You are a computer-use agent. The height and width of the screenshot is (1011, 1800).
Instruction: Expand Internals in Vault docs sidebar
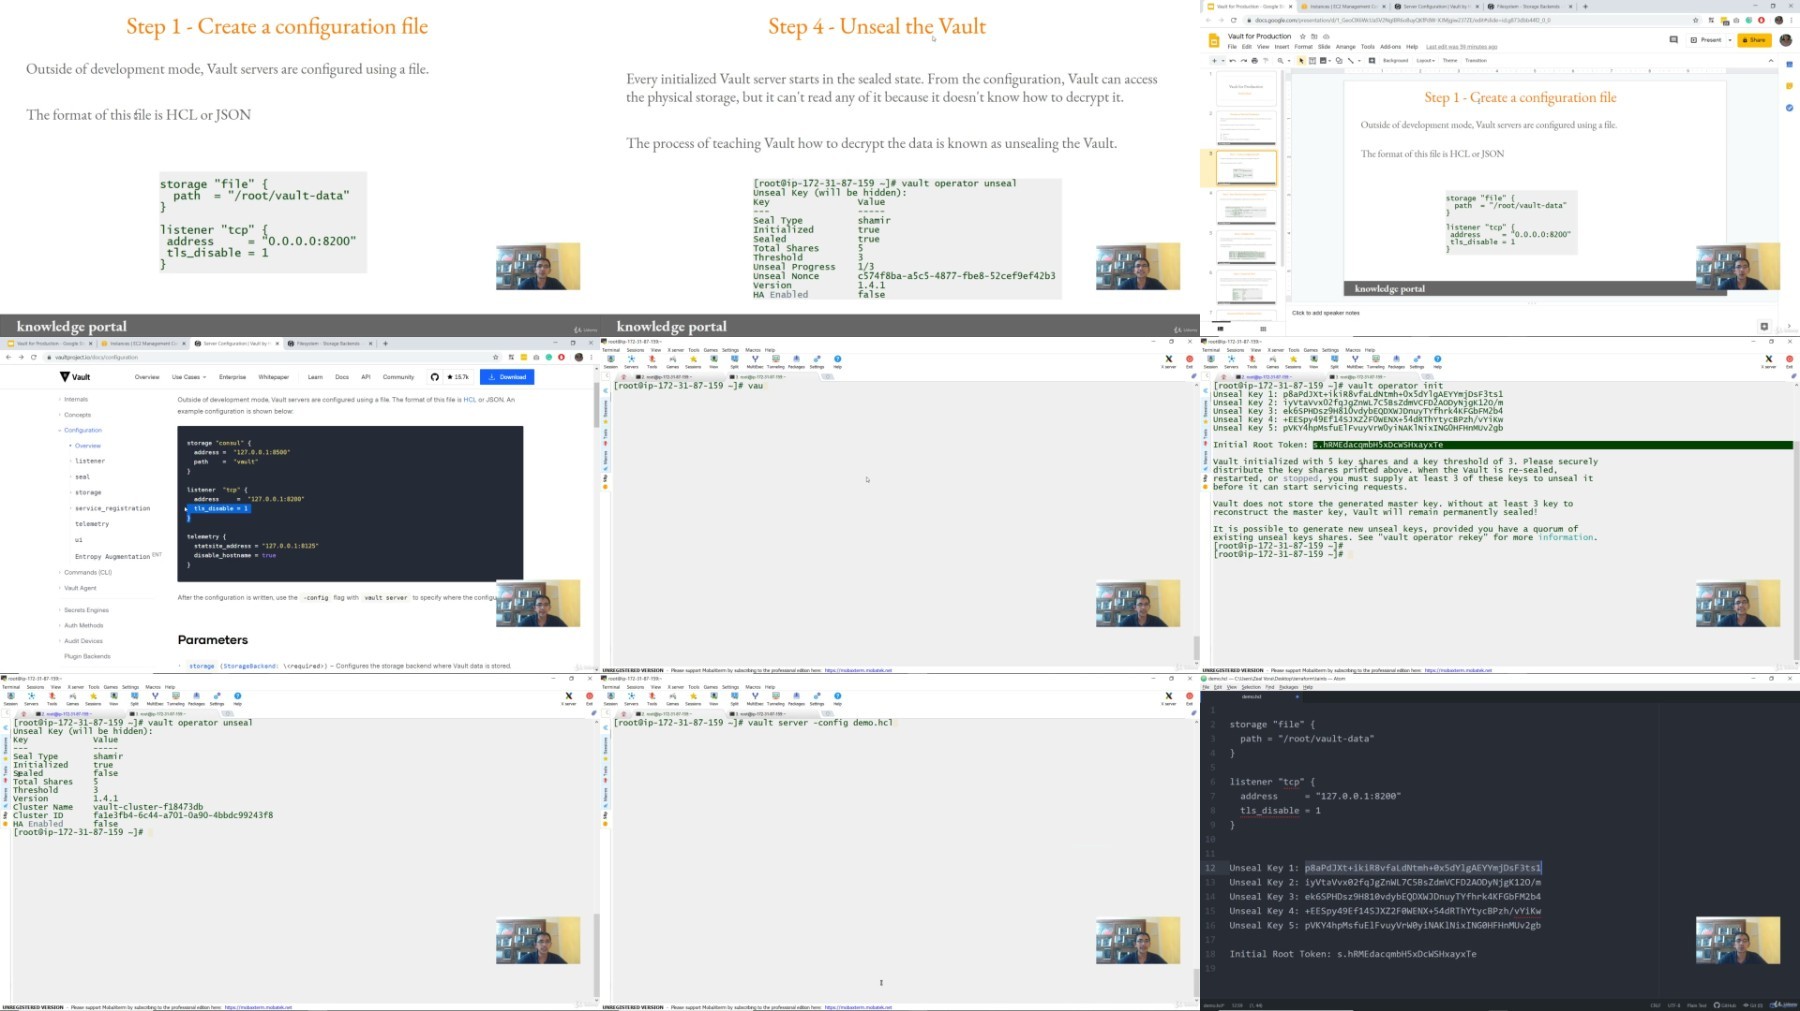(x=75, y=399)
